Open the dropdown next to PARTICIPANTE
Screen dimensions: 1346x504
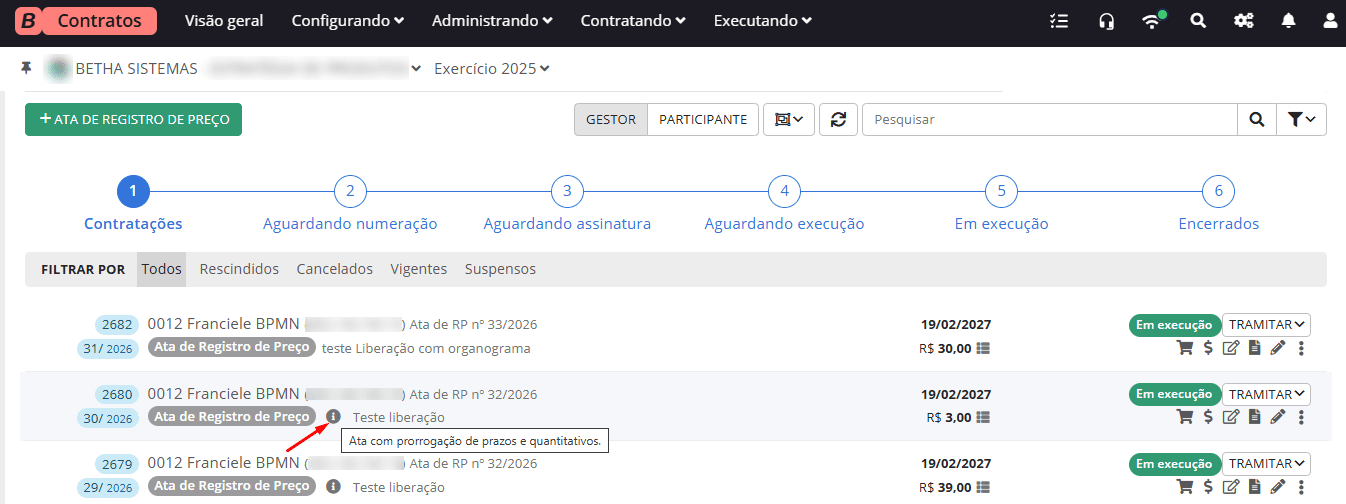pos(789,119)
